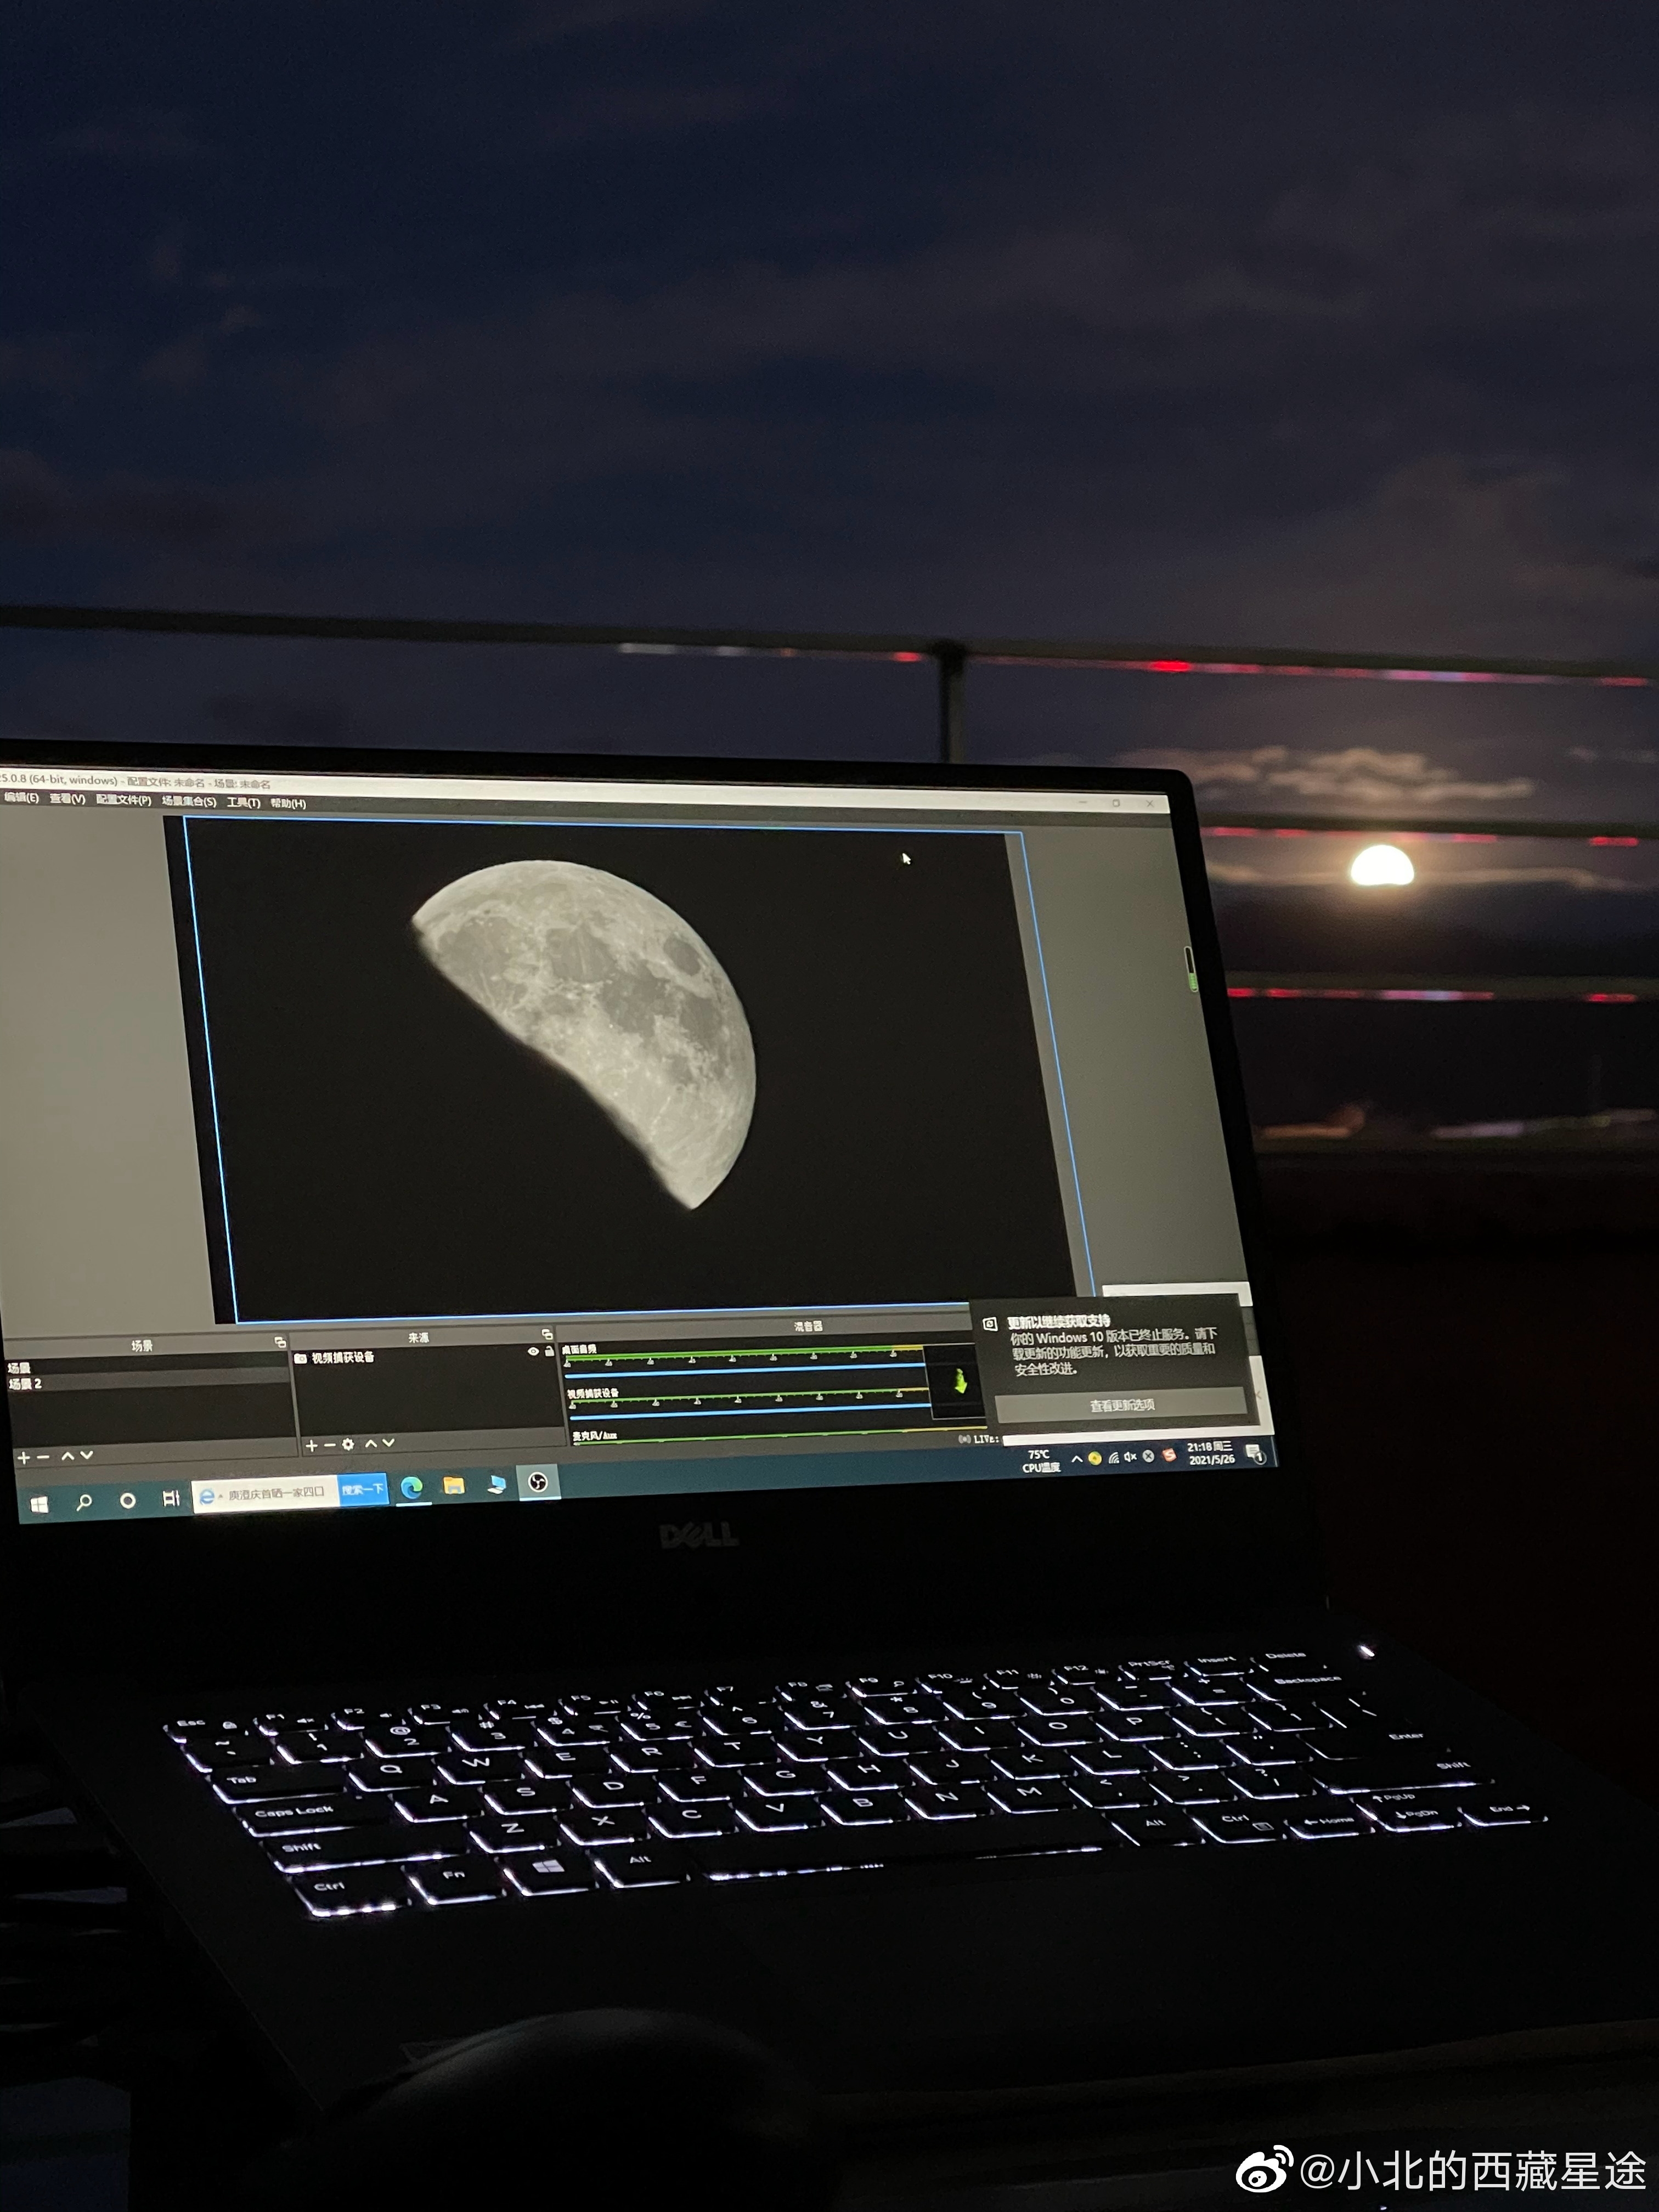Open OBS Studio taskbar icon

(x=537, y=1482)
